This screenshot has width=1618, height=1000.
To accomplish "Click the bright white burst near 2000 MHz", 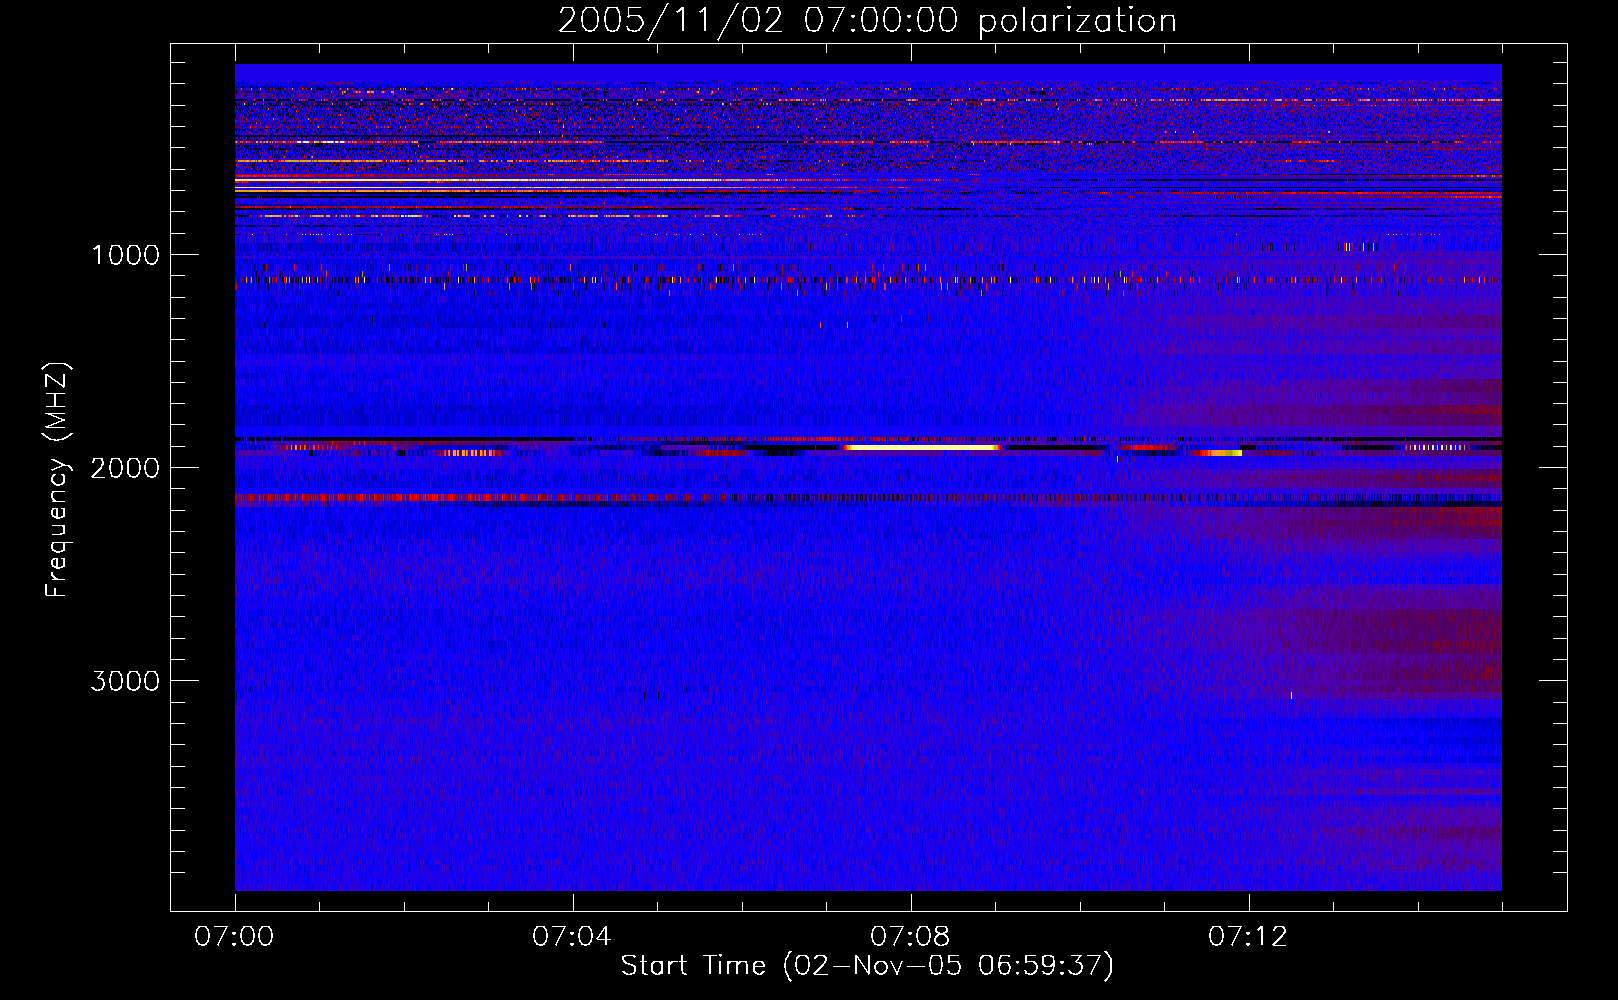I will pyautogui.click(x=922, y=448).
